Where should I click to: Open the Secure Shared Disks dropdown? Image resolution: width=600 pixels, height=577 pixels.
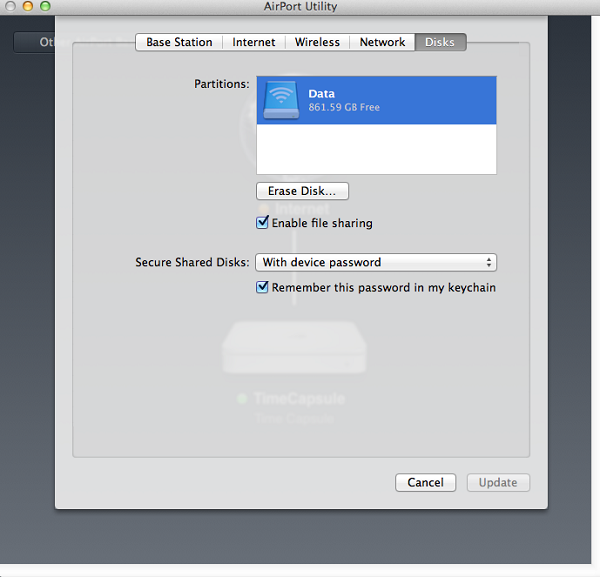(x=376, y=262)
